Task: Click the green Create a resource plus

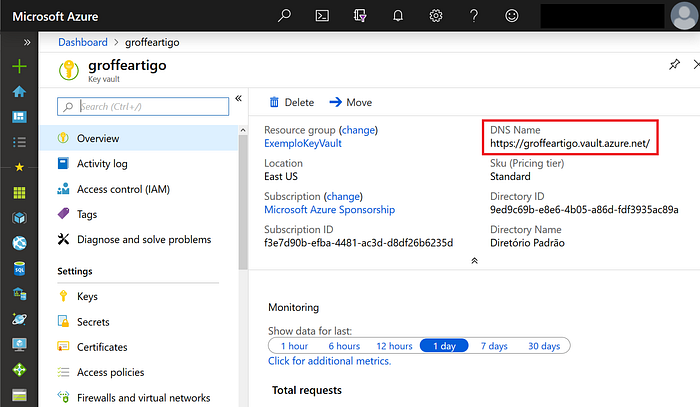Action: [19, 66]
